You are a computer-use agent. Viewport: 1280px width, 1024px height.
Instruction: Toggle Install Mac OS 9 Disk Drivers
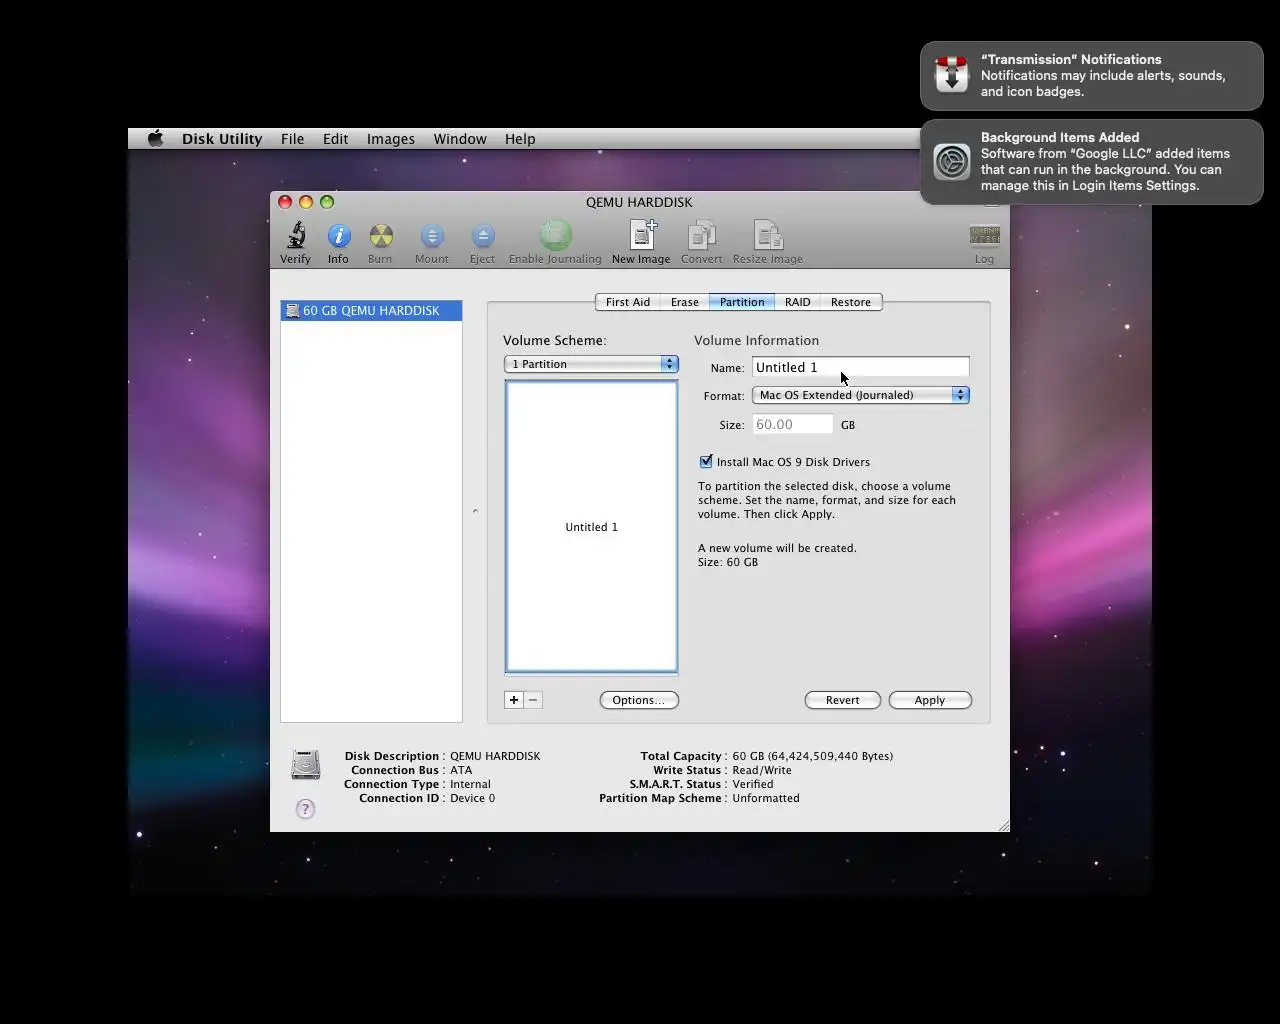[706, 462]
